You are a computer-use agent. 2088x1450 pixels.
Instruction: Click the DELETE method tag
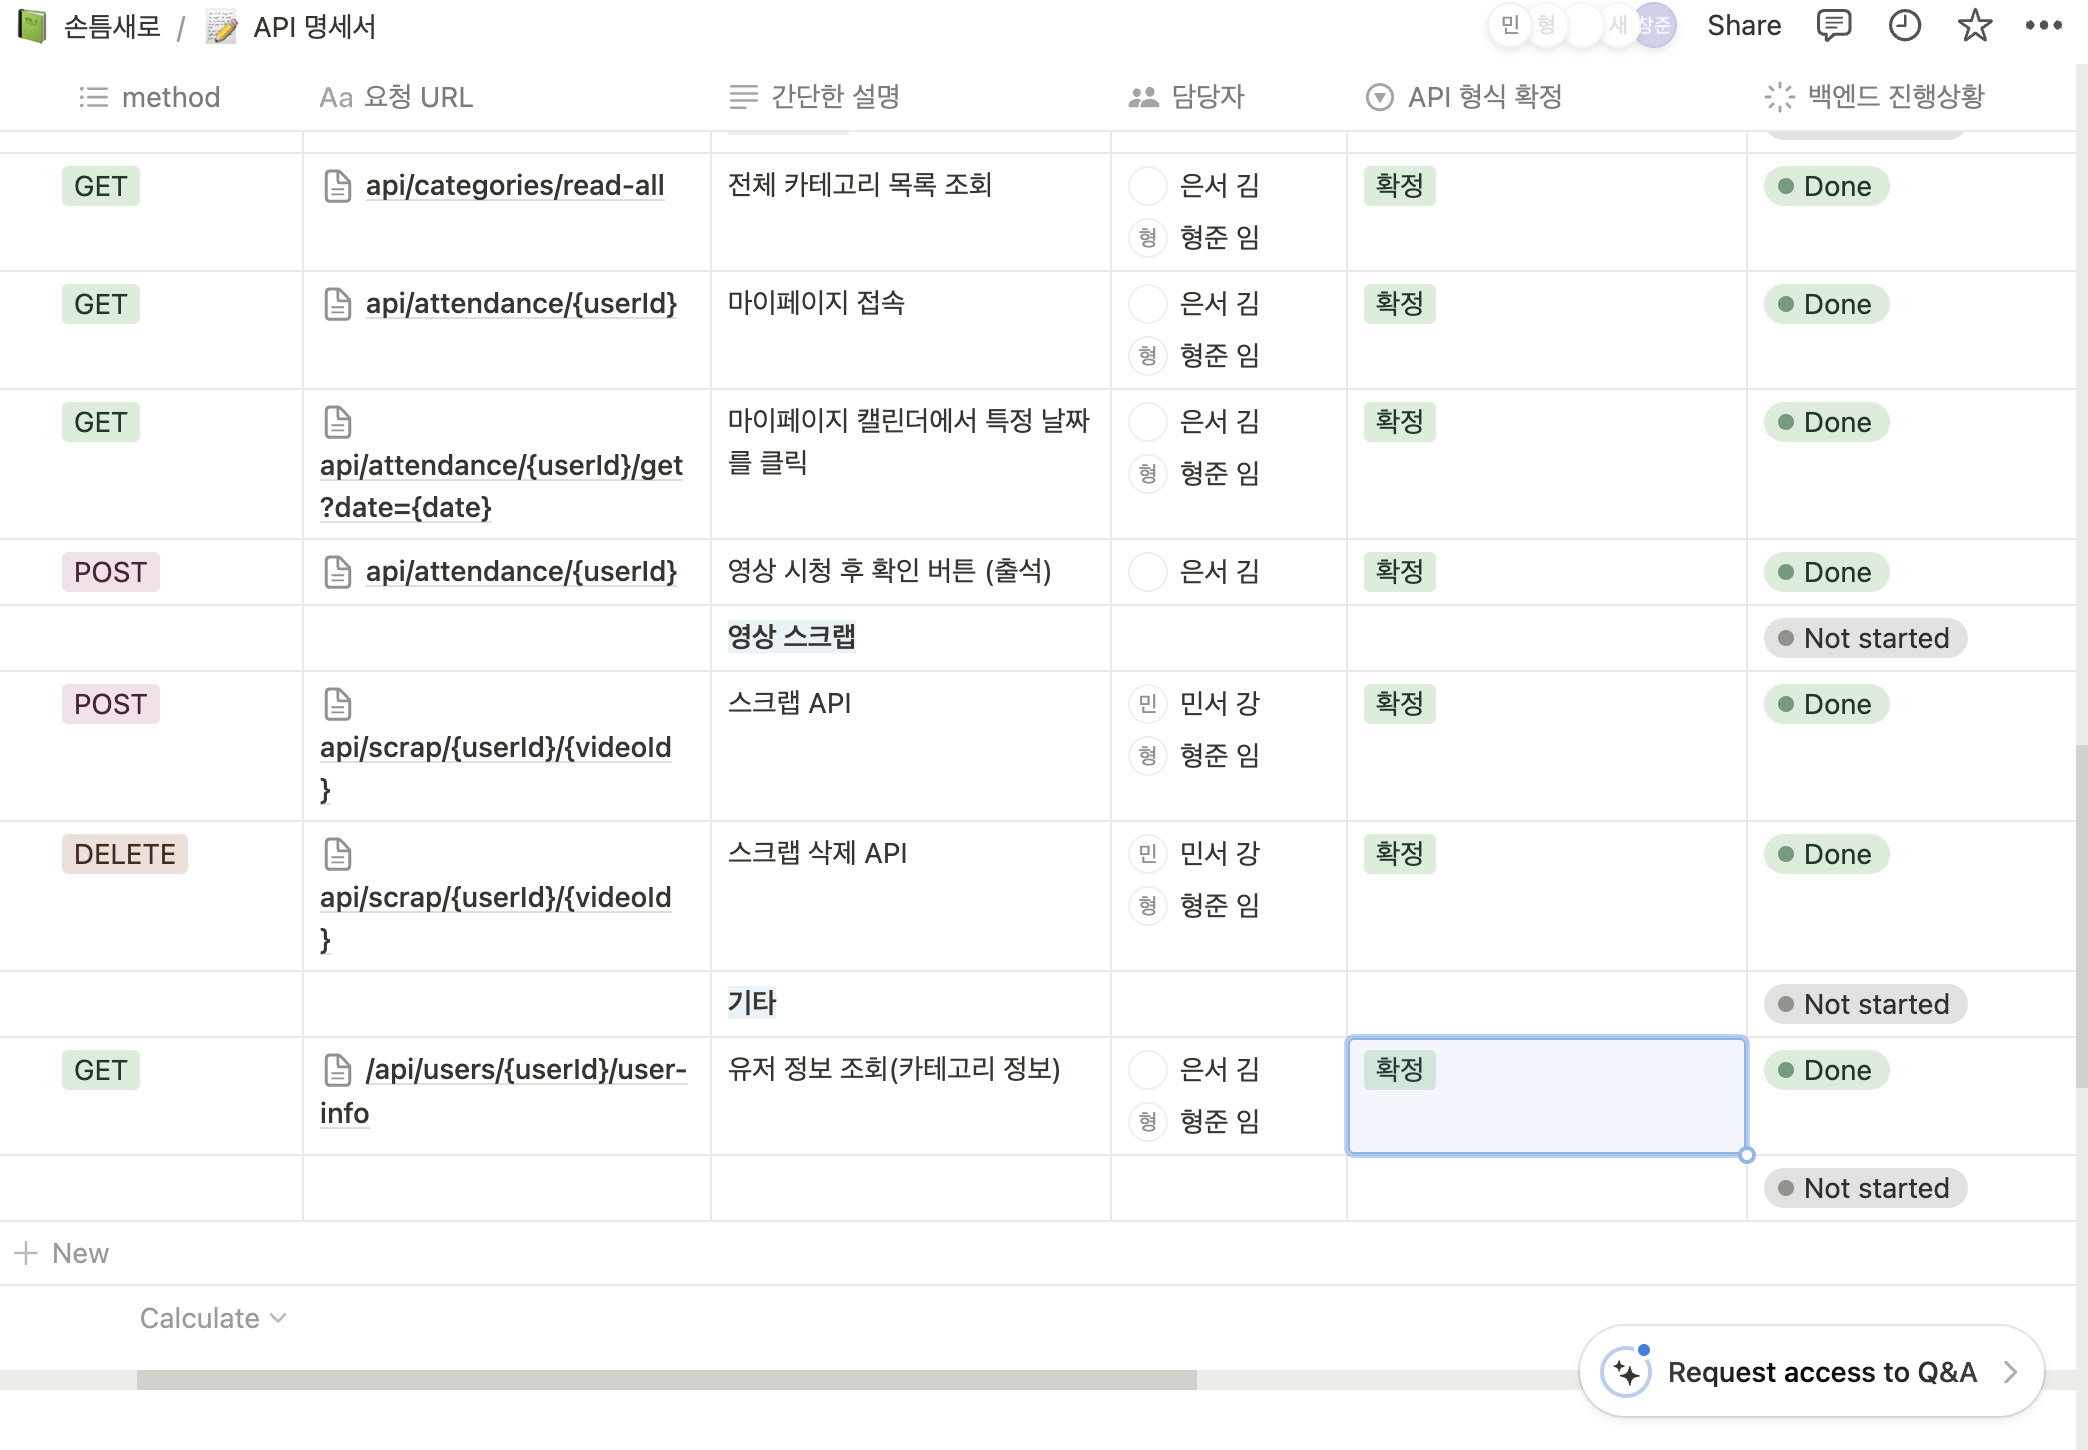[125, 854]
